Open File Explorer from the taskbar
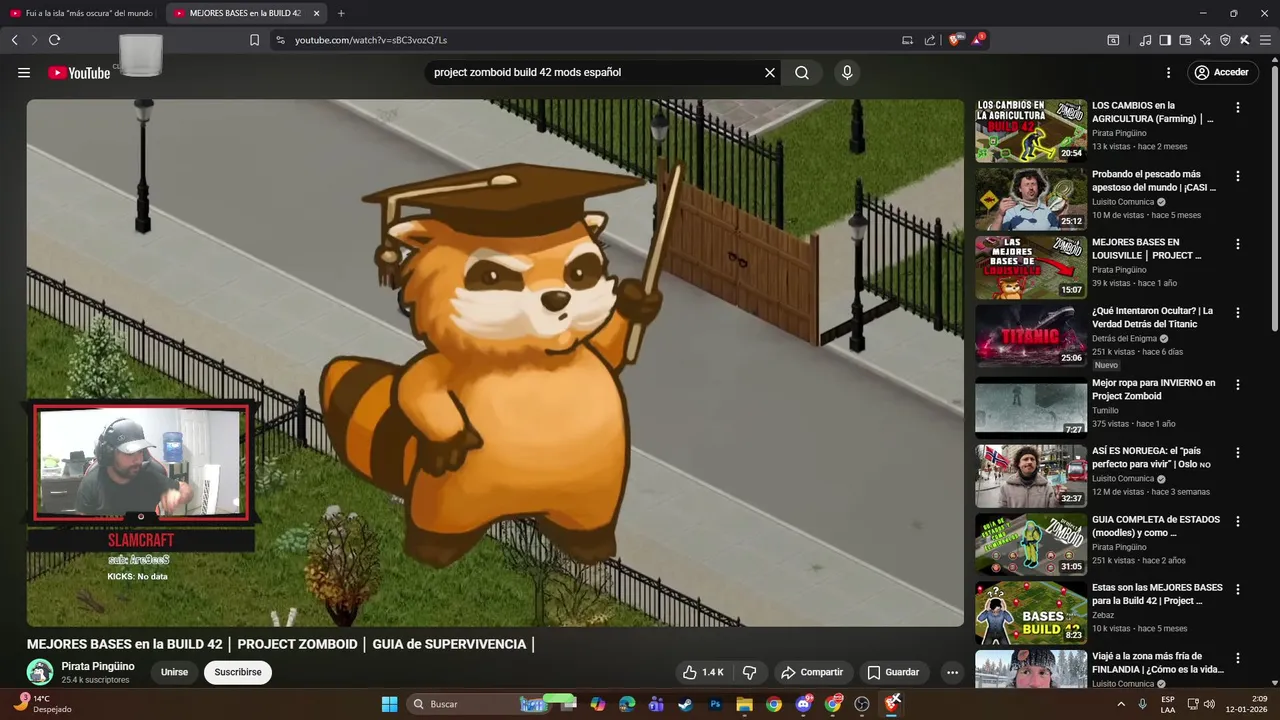1280x720 pixels. pos(744,704)
